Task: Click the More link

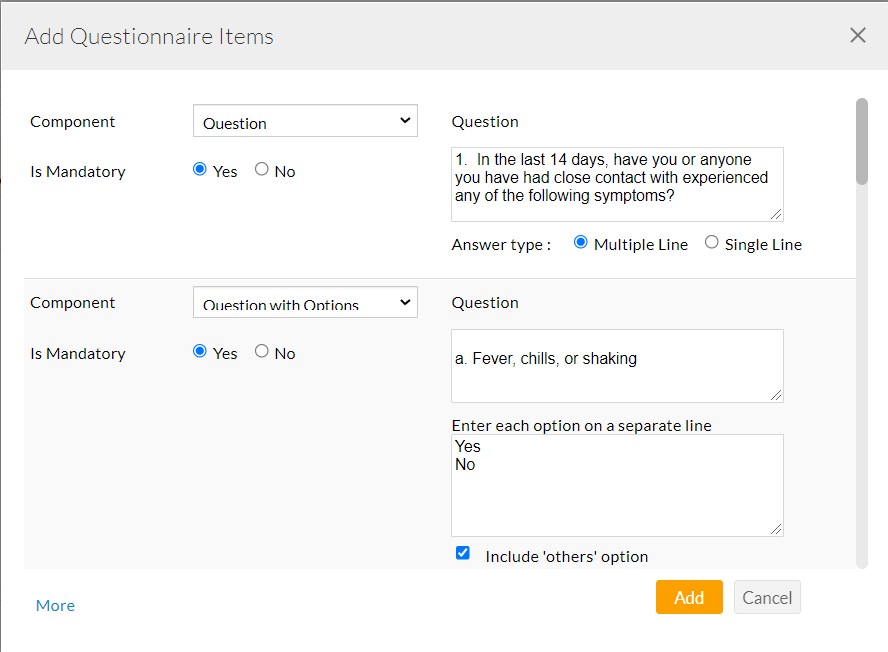Action: tap(55, 605)
